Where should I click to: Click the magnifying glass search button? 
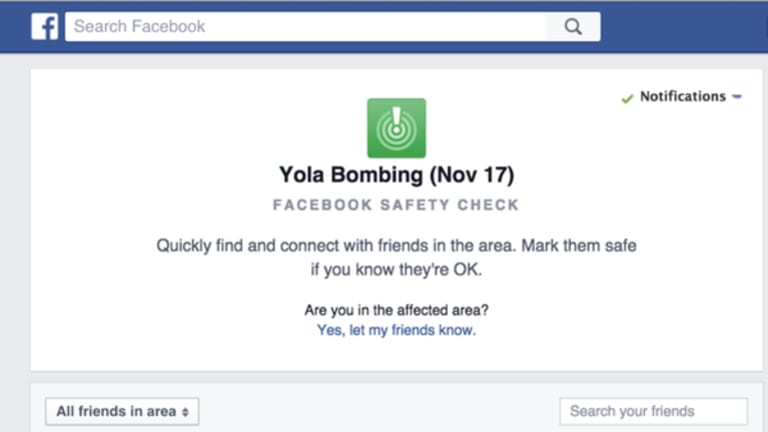573,26
